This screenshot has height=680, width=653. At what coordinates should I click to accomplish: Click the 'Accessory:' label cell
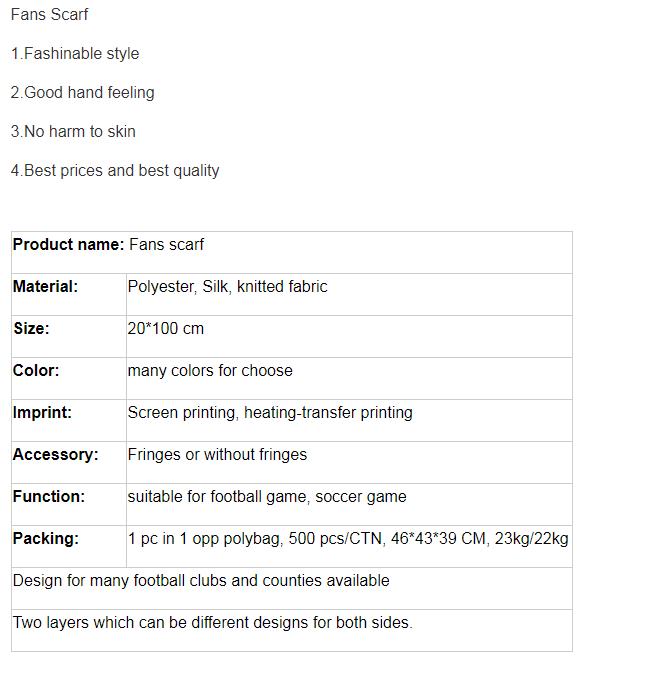point(69,462)
